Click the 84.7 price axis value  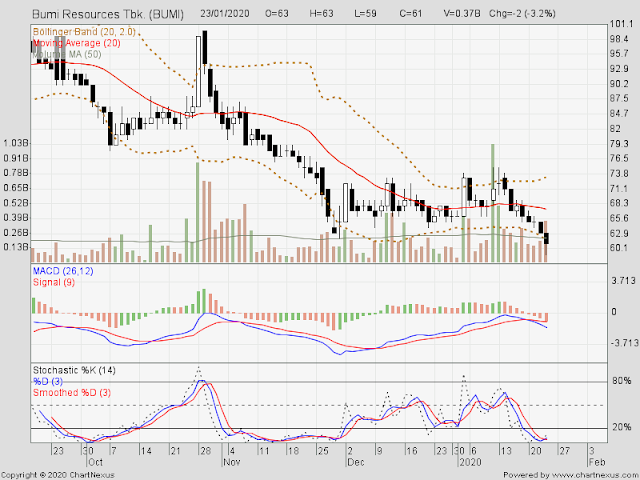tap(619, 113)
